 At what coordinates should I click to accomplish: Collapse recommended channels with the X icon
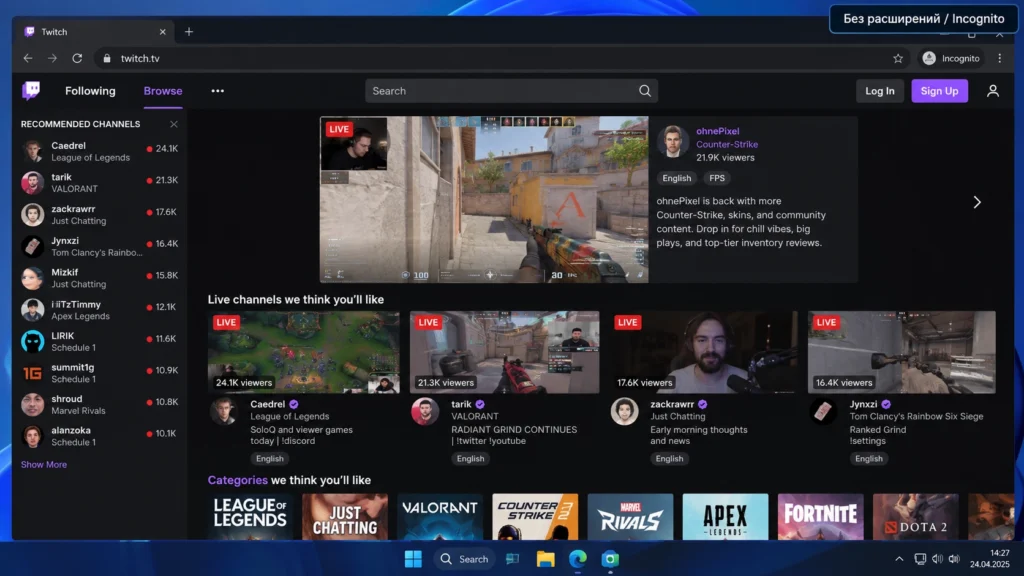click(x=174, y=124)
